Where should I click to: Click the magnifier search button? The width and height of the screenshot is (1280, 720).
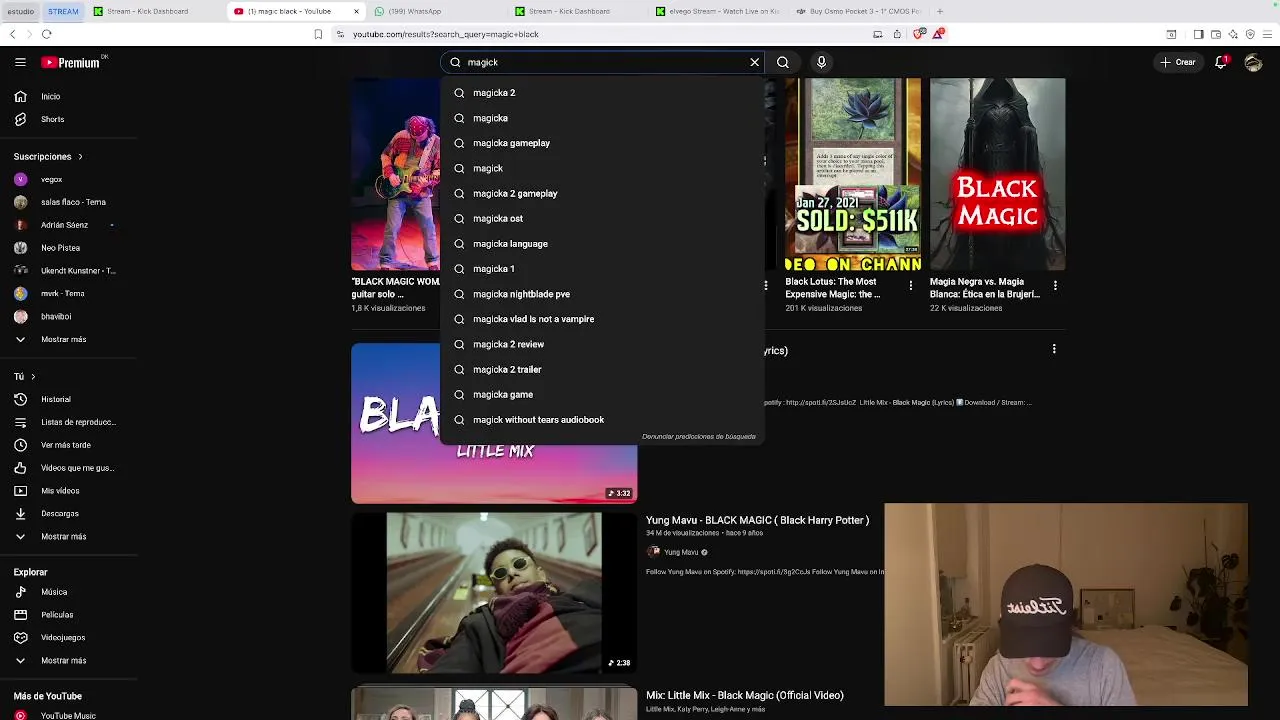click(x=783, y=62)
